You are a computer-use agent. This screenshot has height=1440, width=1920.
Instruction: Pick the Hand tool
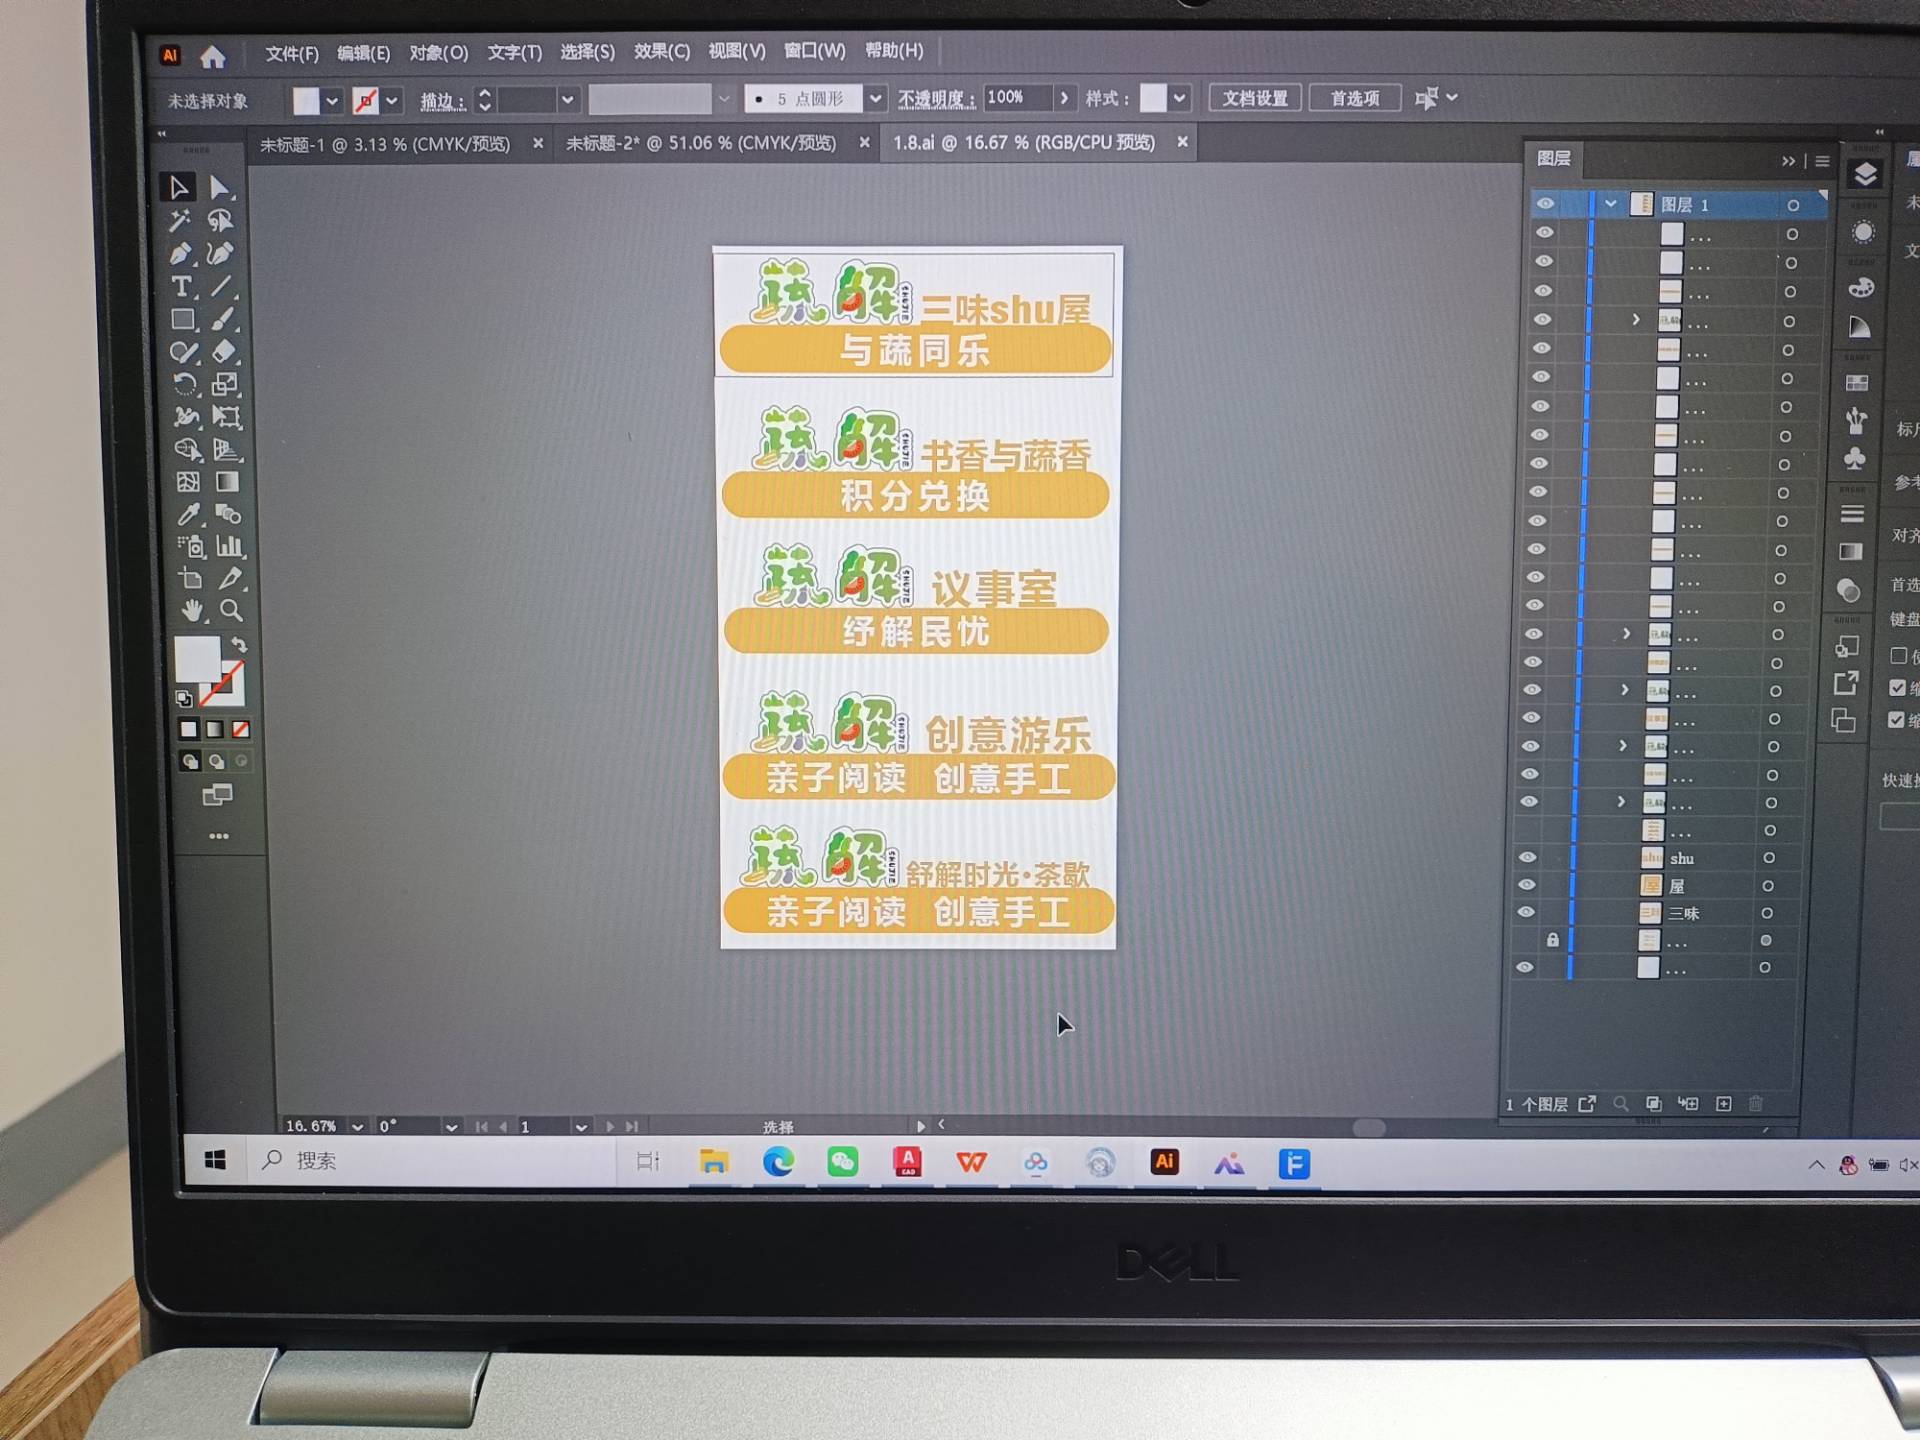point(191,610)
